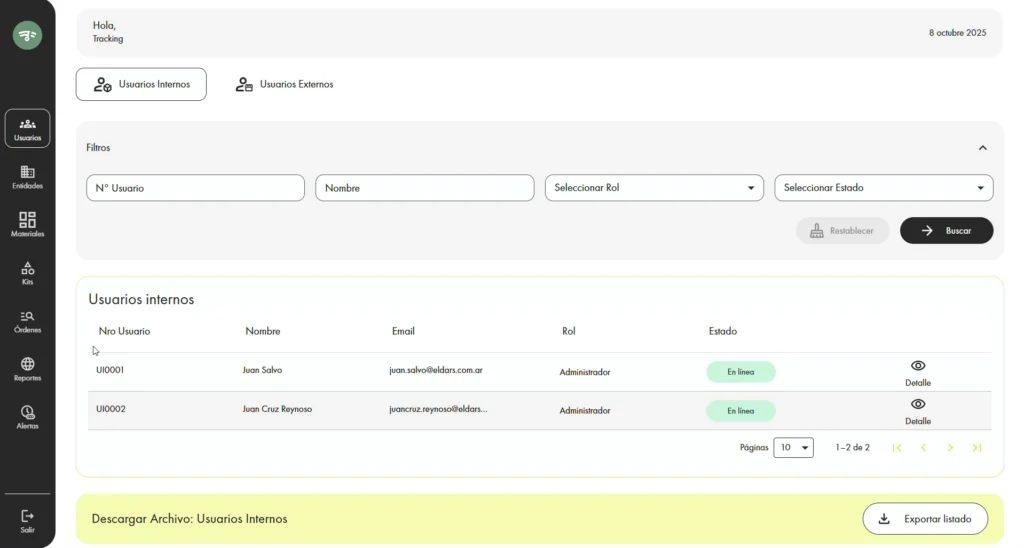Click En línea badge for UI0001

pyautogui.click(x=741, y=372)
